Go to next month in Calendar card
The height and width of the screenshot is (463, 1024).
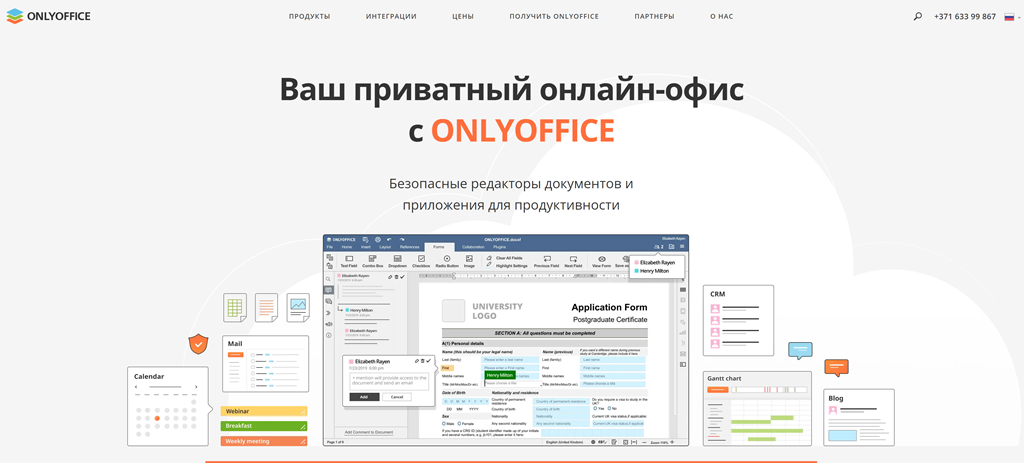click(x=196, y=387)
